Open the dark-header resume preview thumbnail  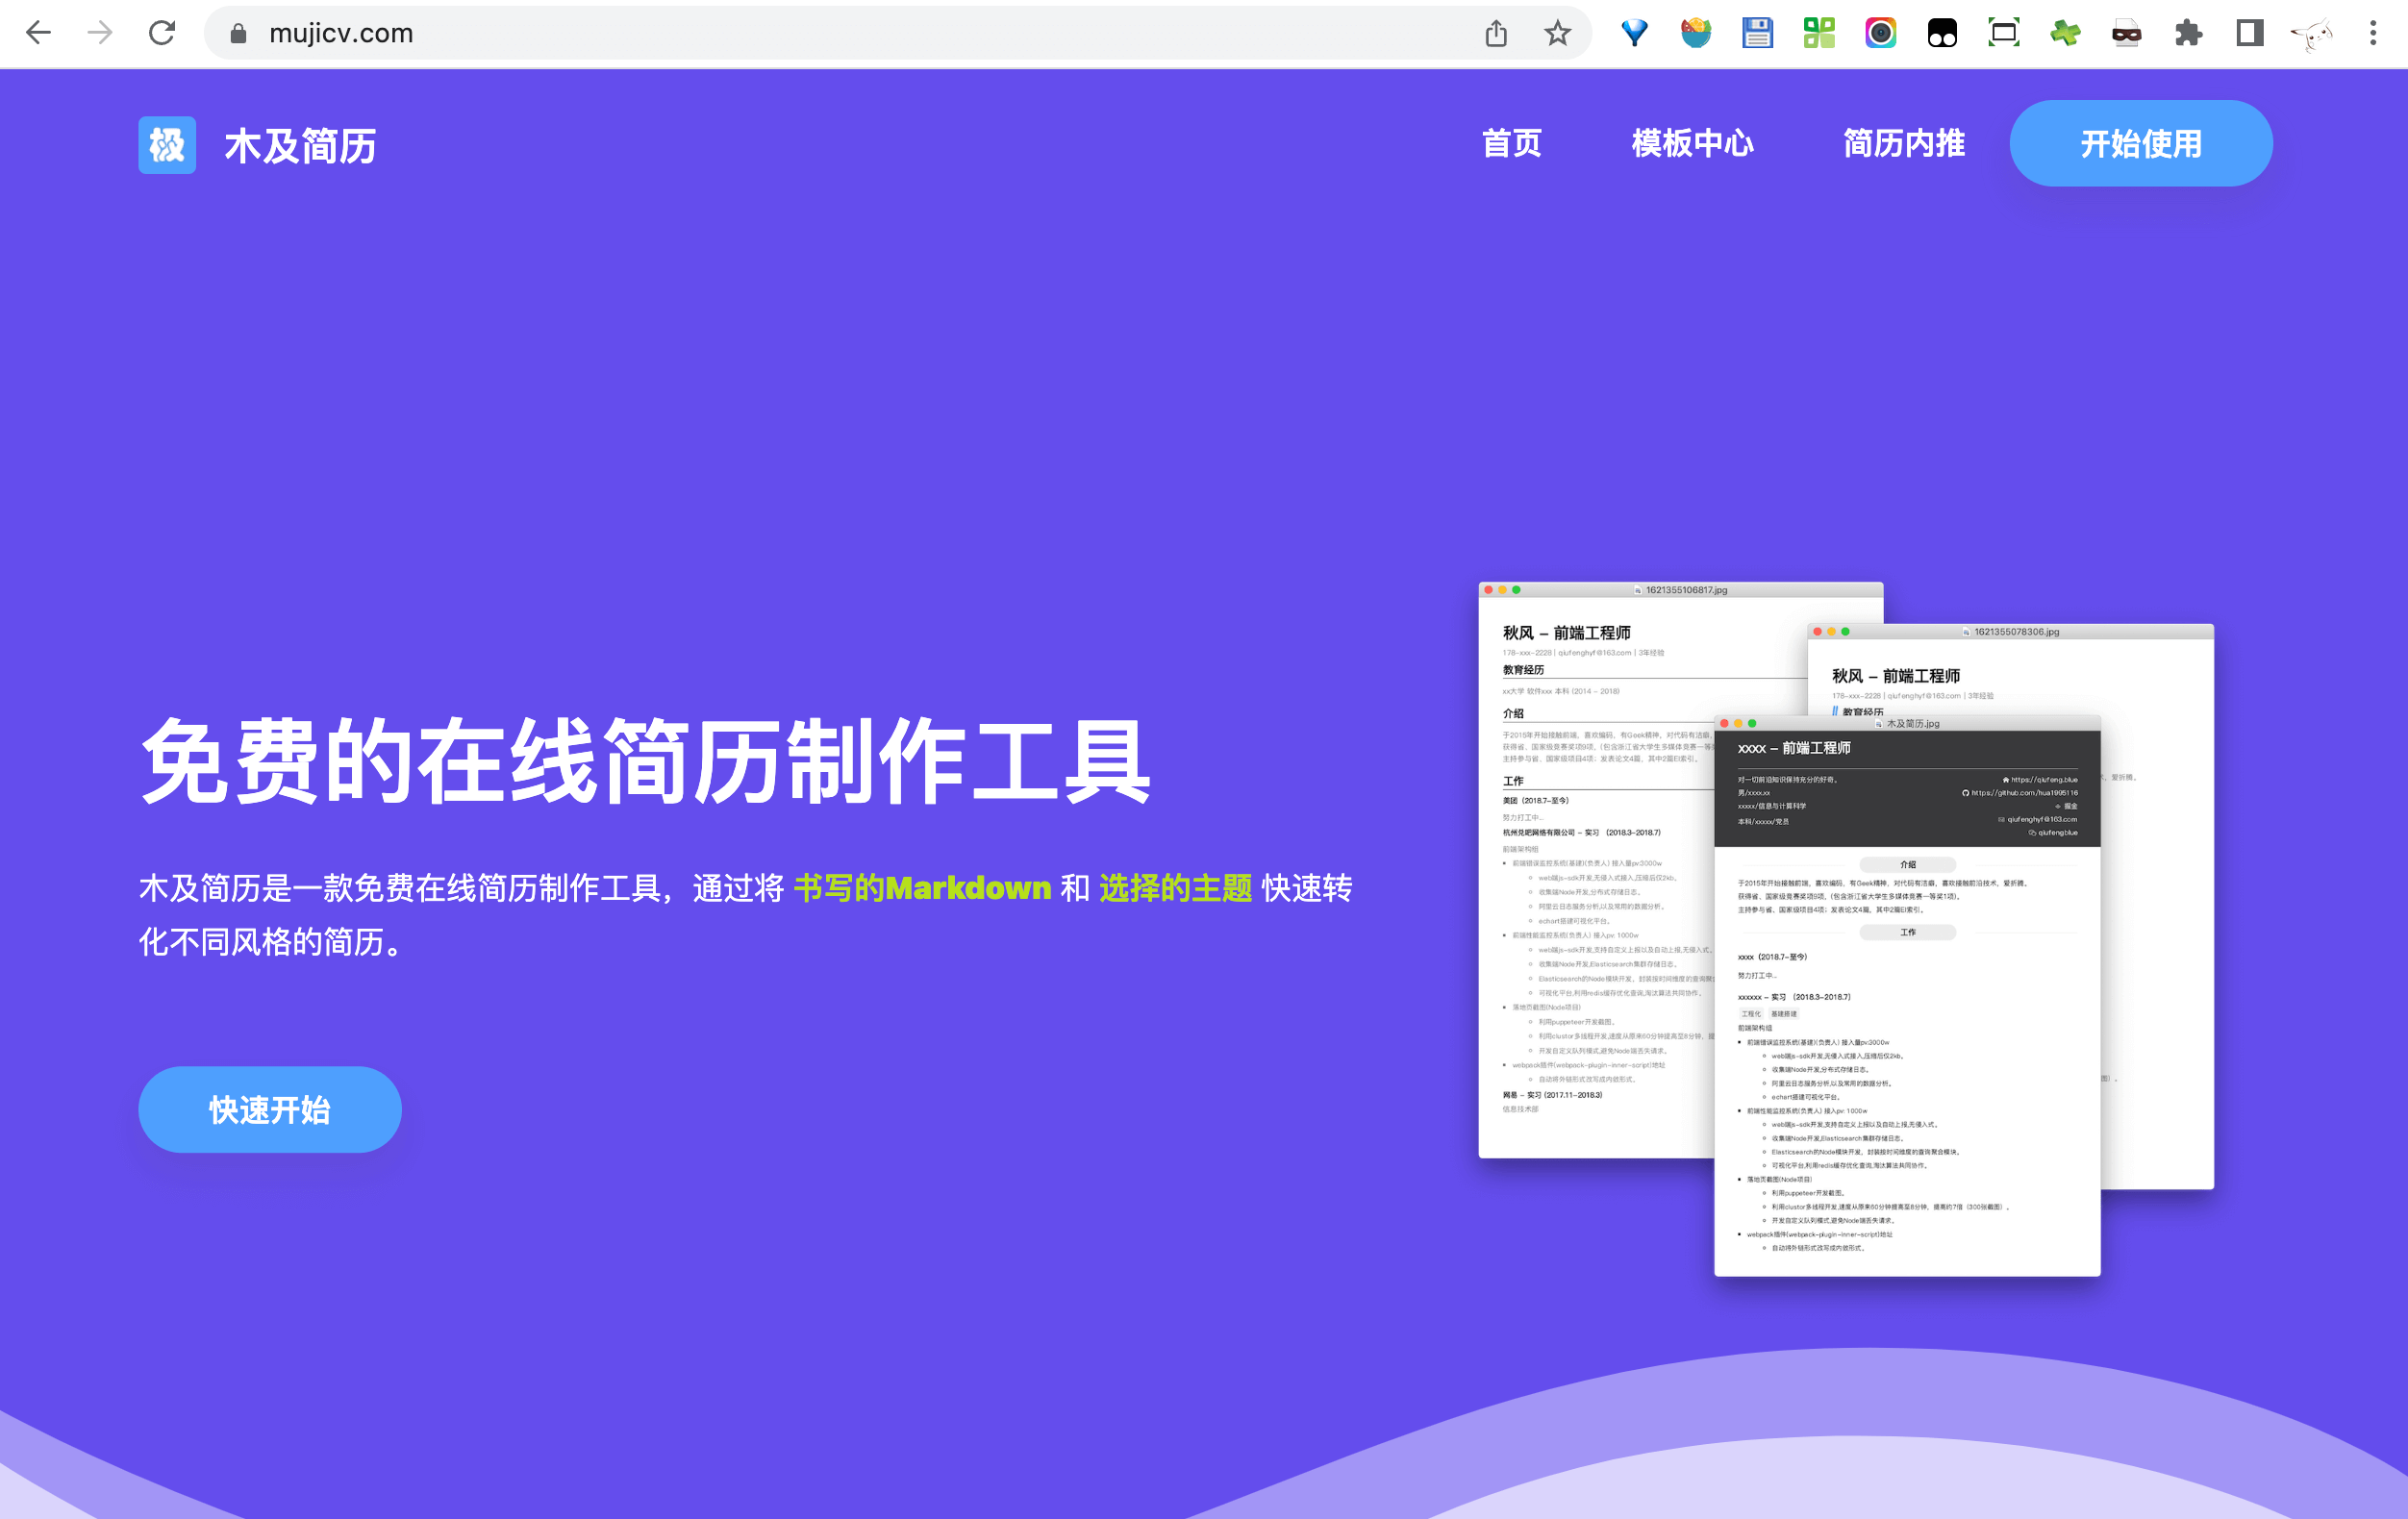pyautogui.click(x=1907, y=996)
